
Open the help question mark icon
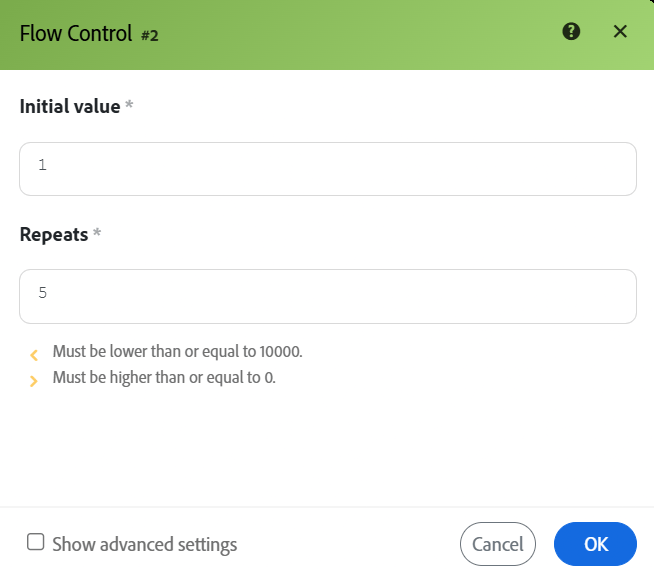[571, 32]
